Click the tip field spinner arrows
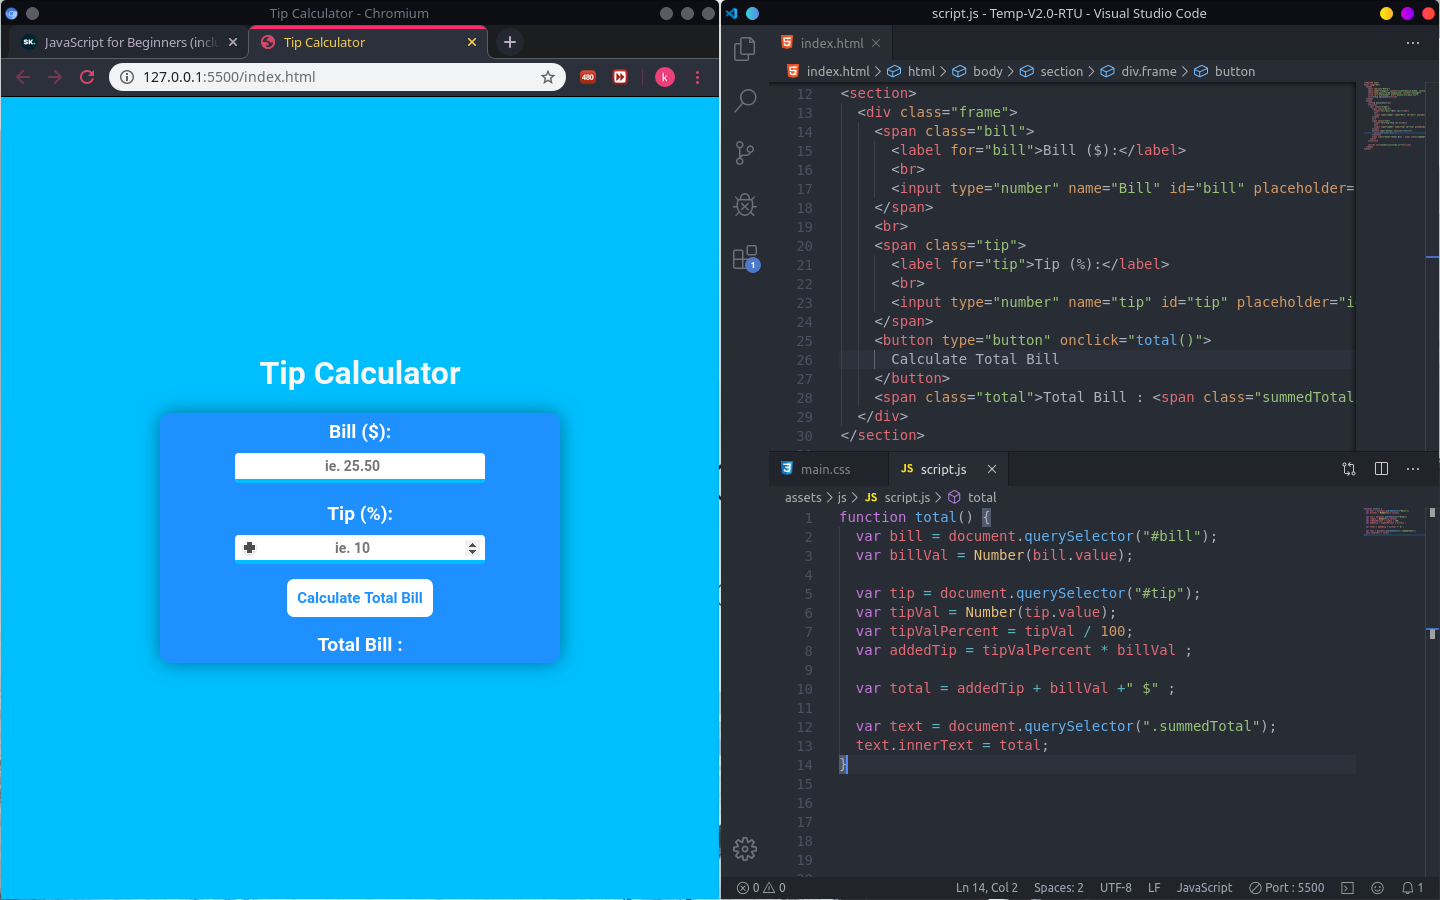 coord(472,548)
